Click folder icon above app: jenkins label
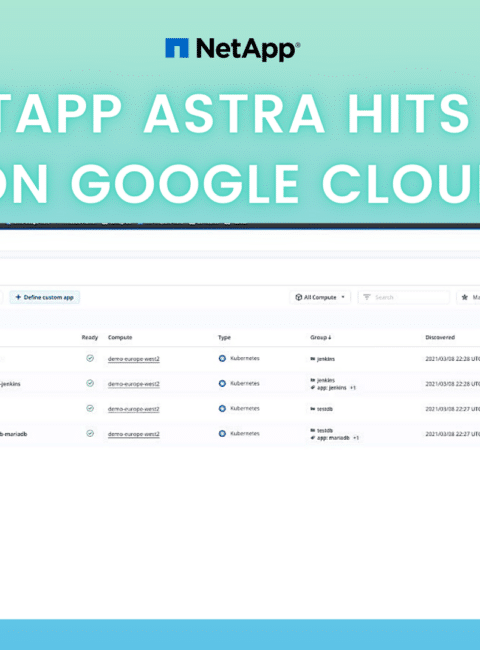This screenshot has height=650, width=480. [313, 380]
